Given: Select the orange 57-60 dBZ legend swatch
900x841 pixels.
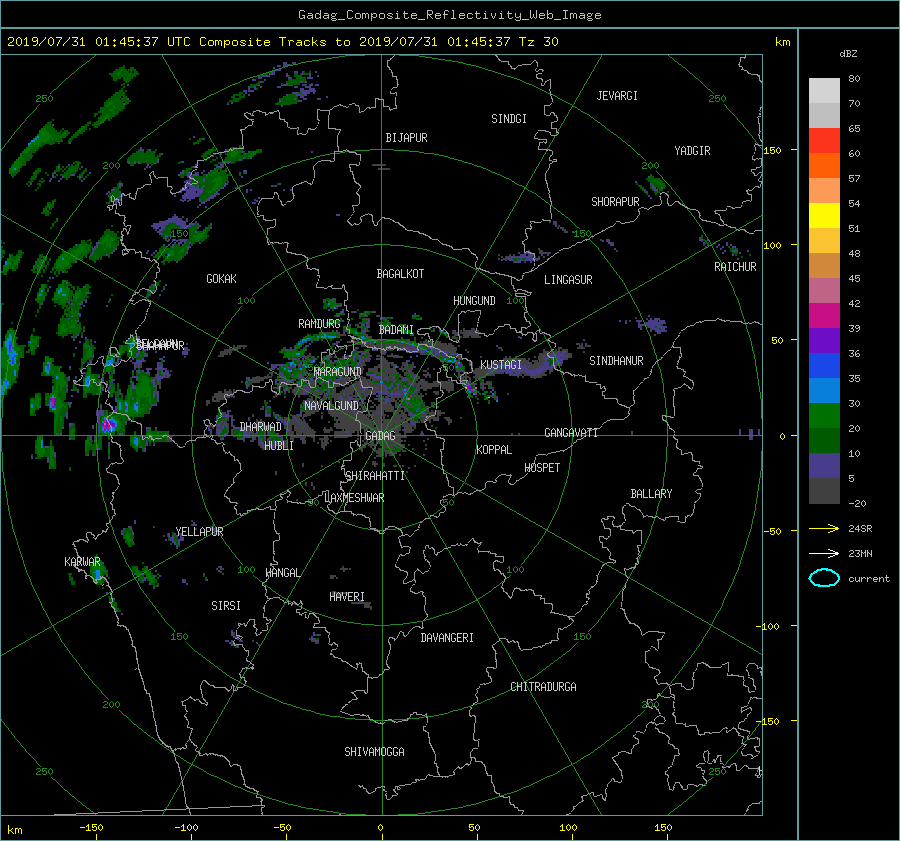Looking at the screenshot, I should click(824, 166).
